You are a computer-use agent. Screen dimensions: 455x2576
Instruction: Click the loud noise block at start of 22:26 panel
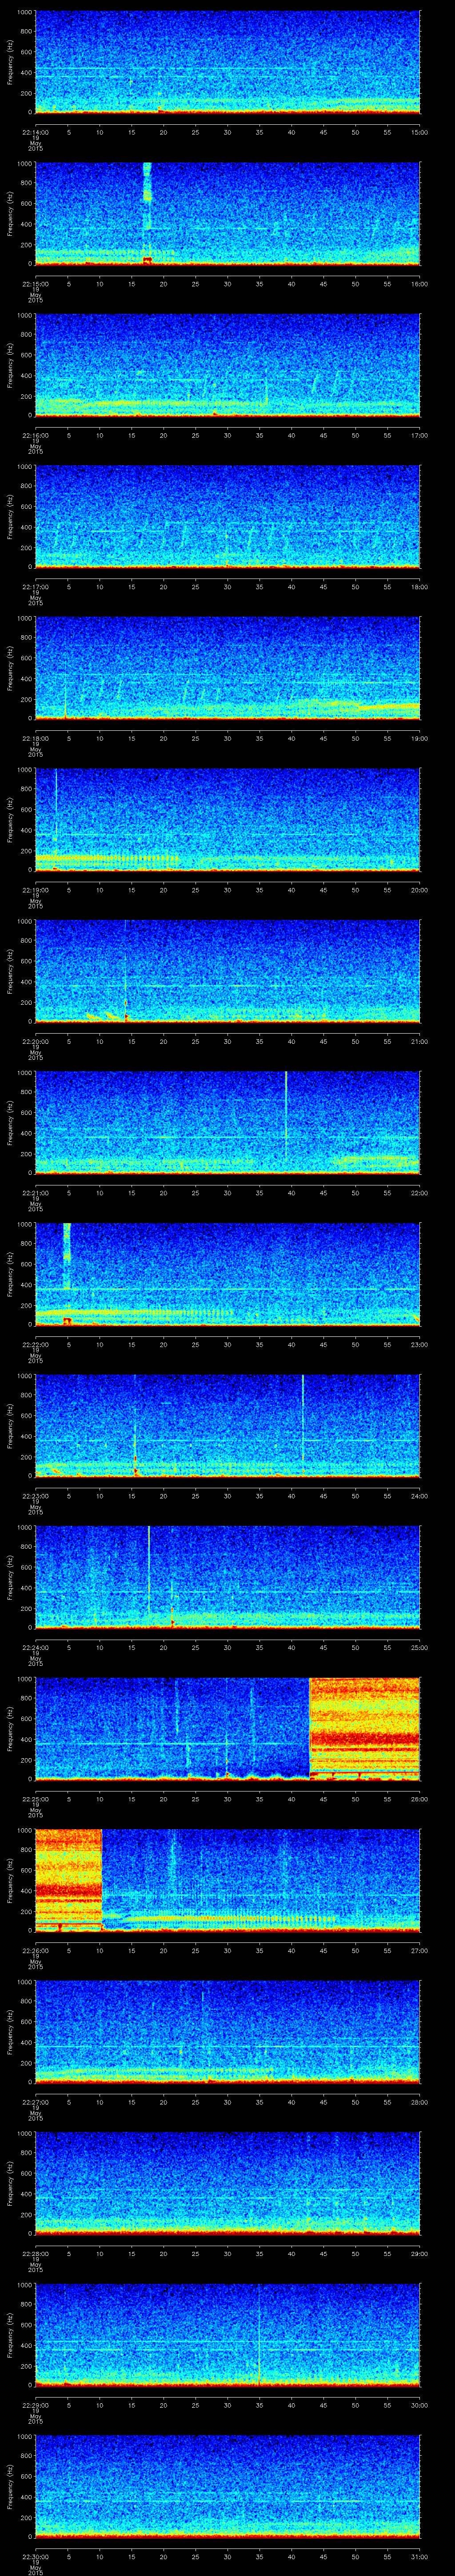(x=68, y=1880)
